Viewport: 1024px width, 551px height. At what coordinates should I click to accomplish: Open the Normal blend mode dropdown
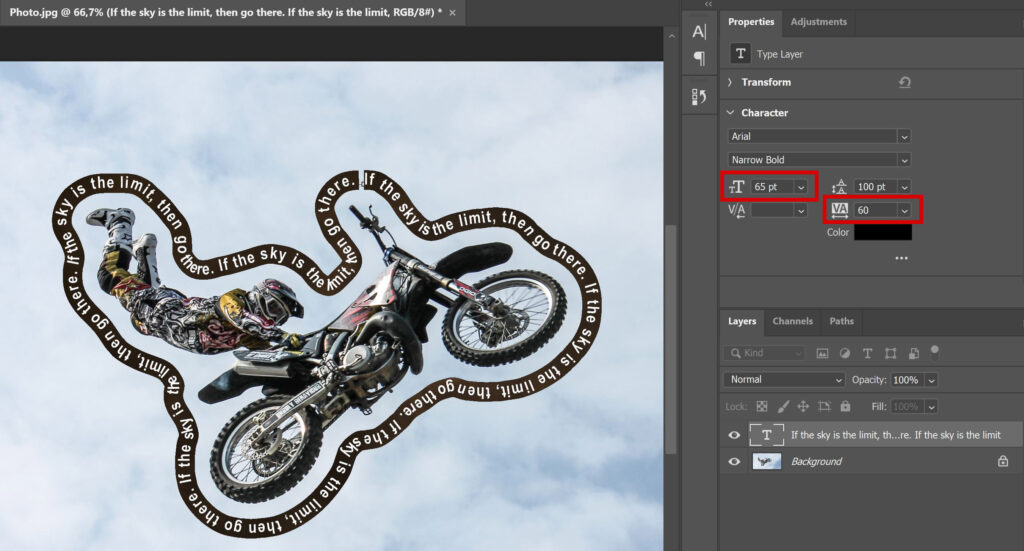click(x=784, y=379)
